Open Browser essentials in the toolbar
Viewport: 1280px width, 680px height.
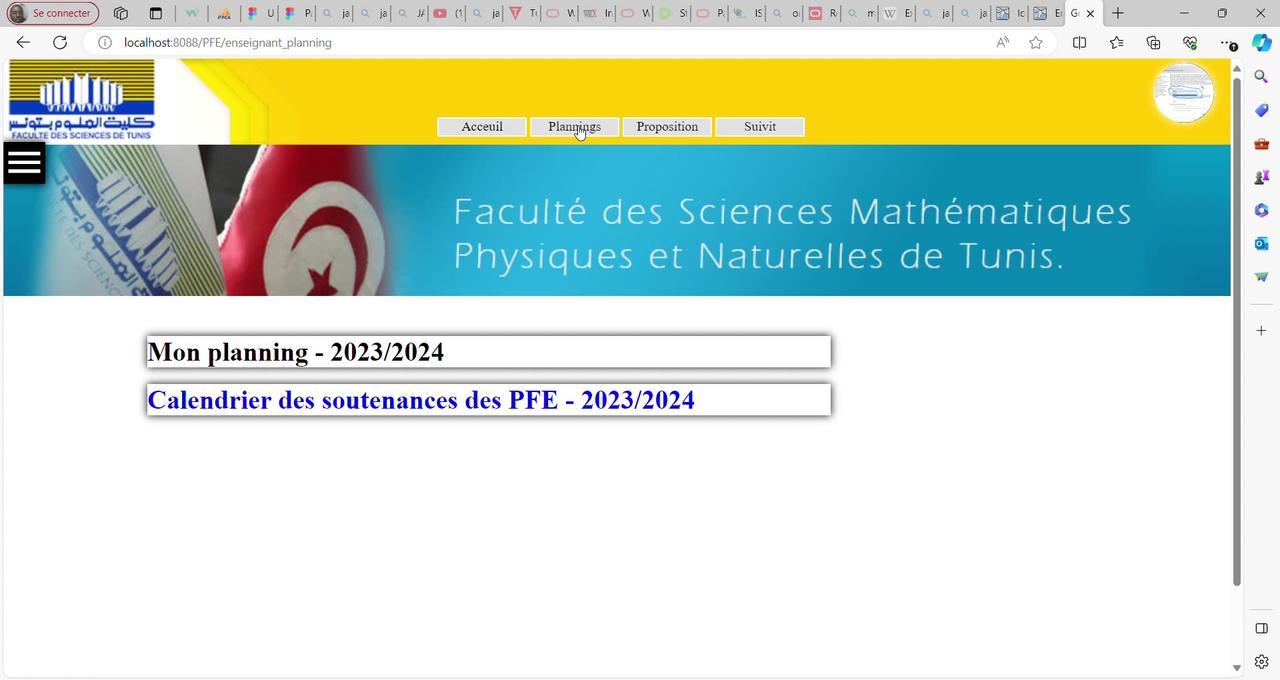[x=1189, y=43]
